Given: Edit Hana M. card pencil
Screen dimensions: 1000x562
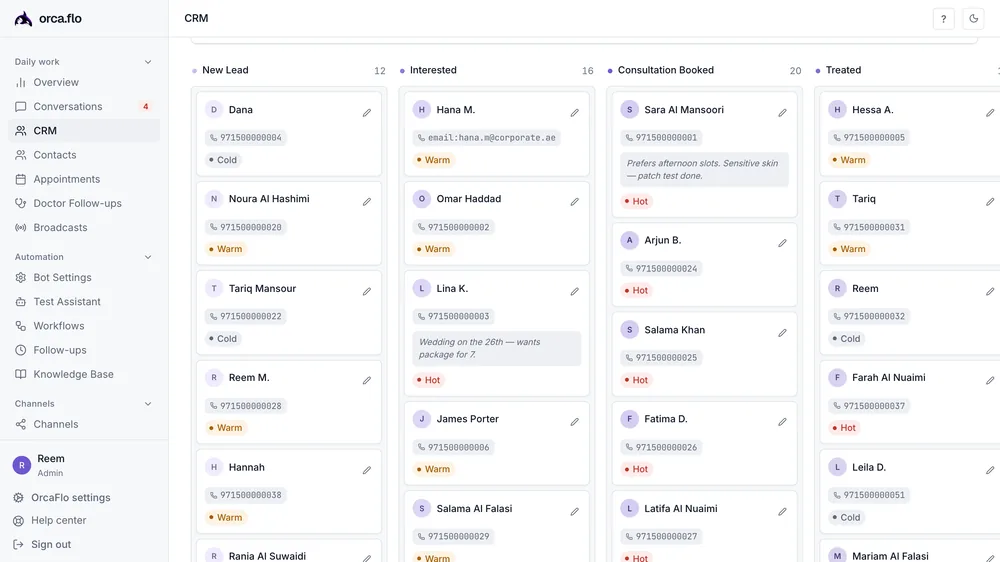Looking at the screenshot, I should tap(575, 113).
